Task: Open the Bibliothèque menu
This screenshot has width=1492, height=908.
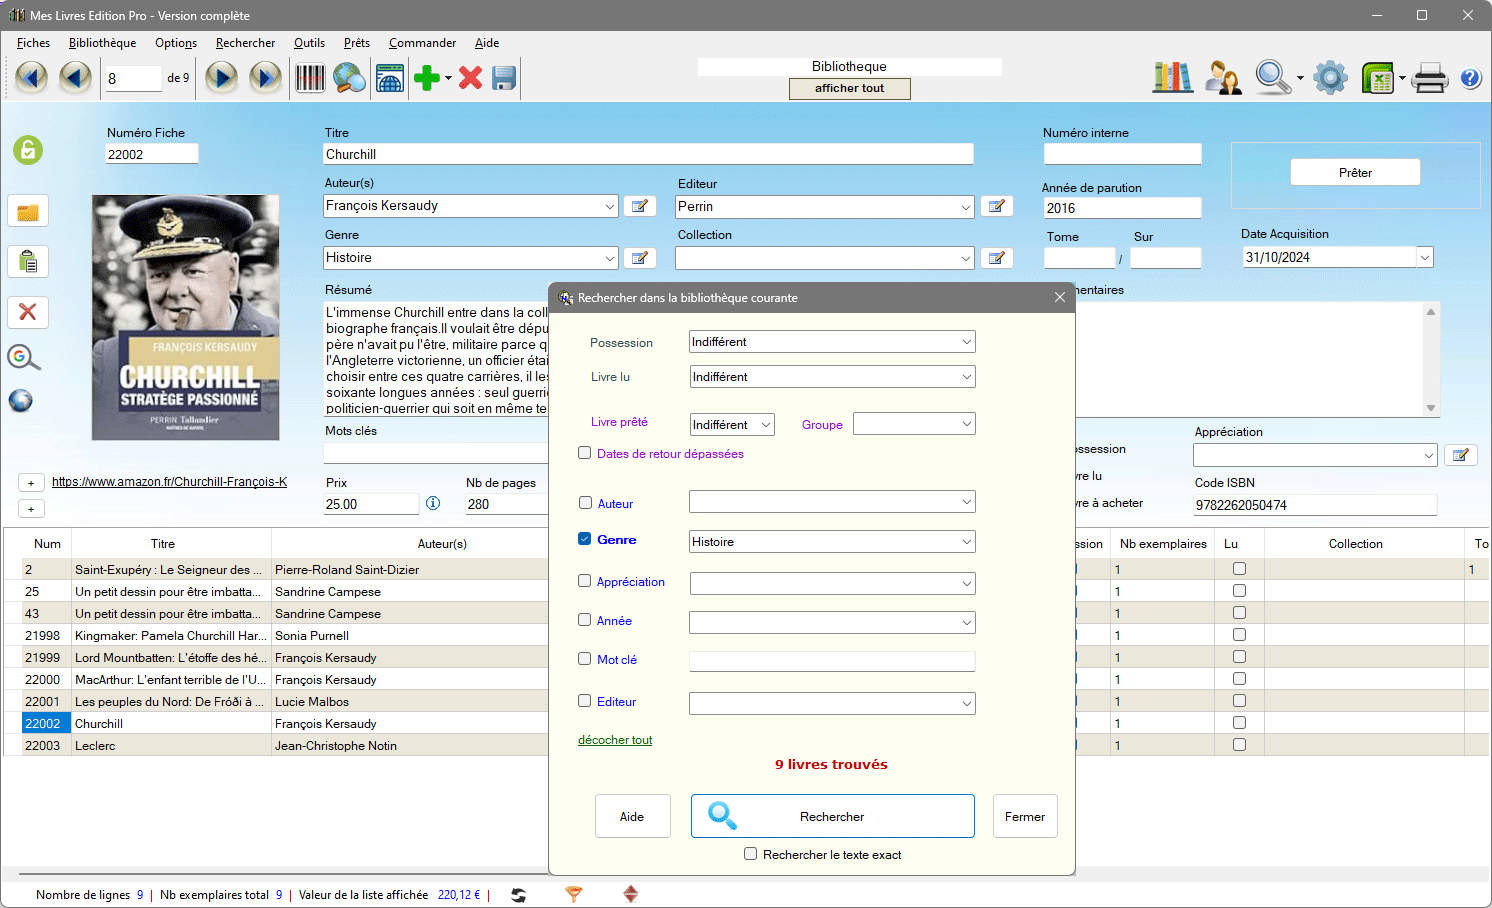Action: pos(102,43)
